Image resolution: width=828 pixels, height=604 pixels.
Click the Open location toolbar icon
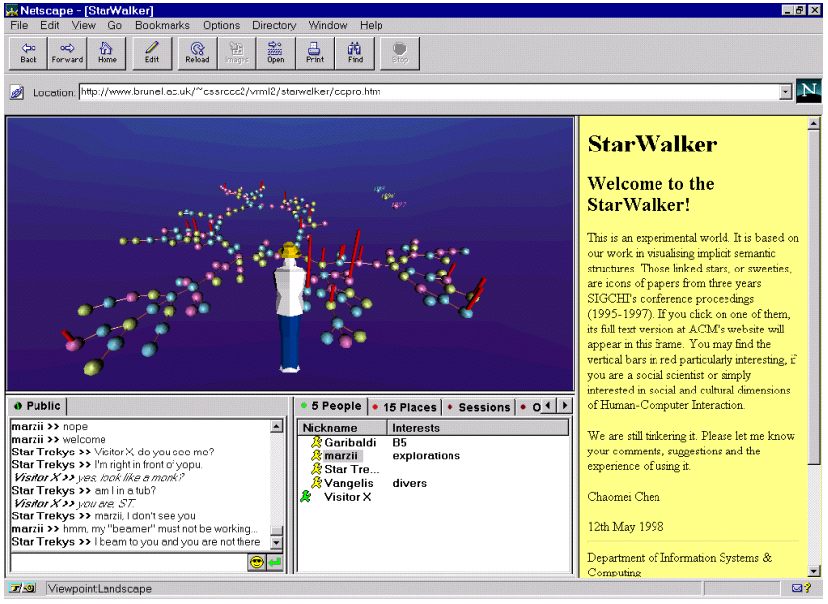tap(275, 52)
